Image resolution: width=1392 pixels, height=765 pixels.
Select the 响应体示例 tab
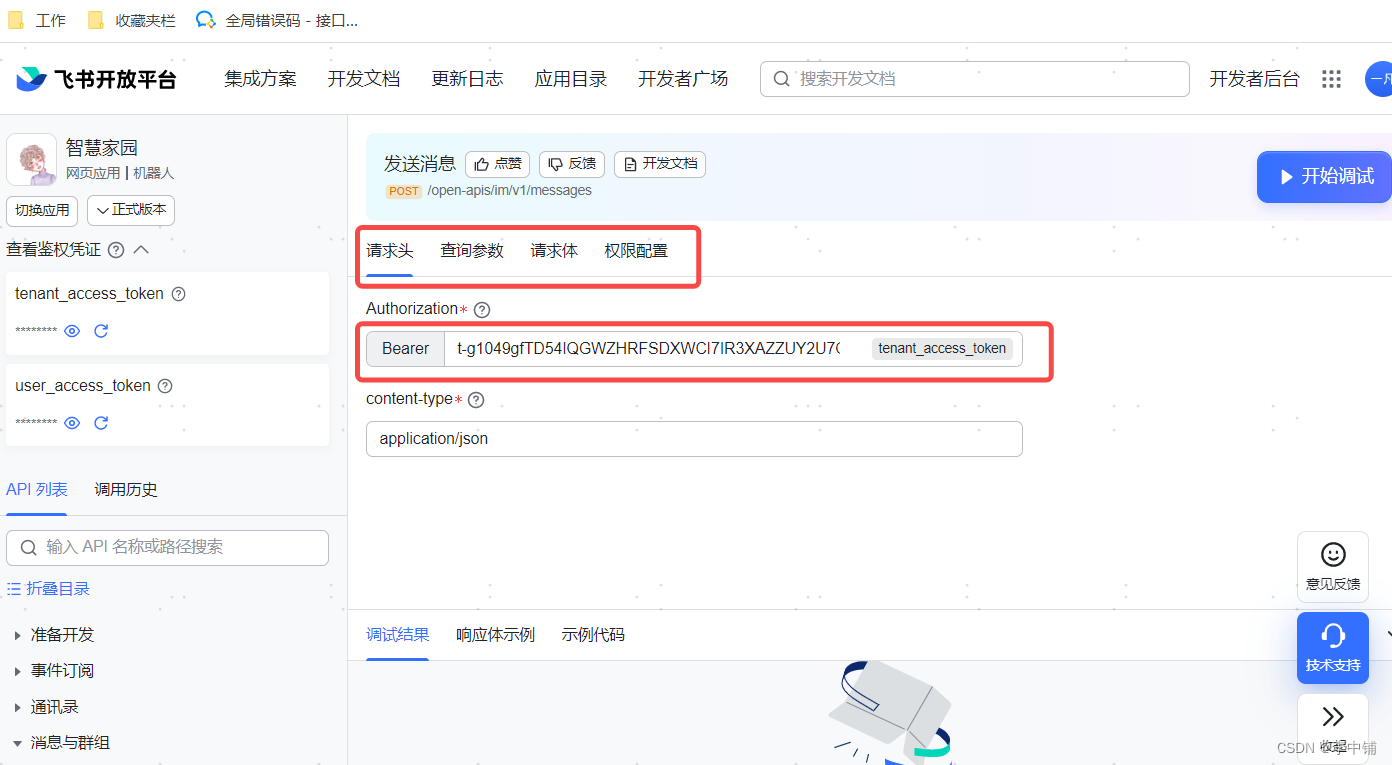click(x=495, y=635)
